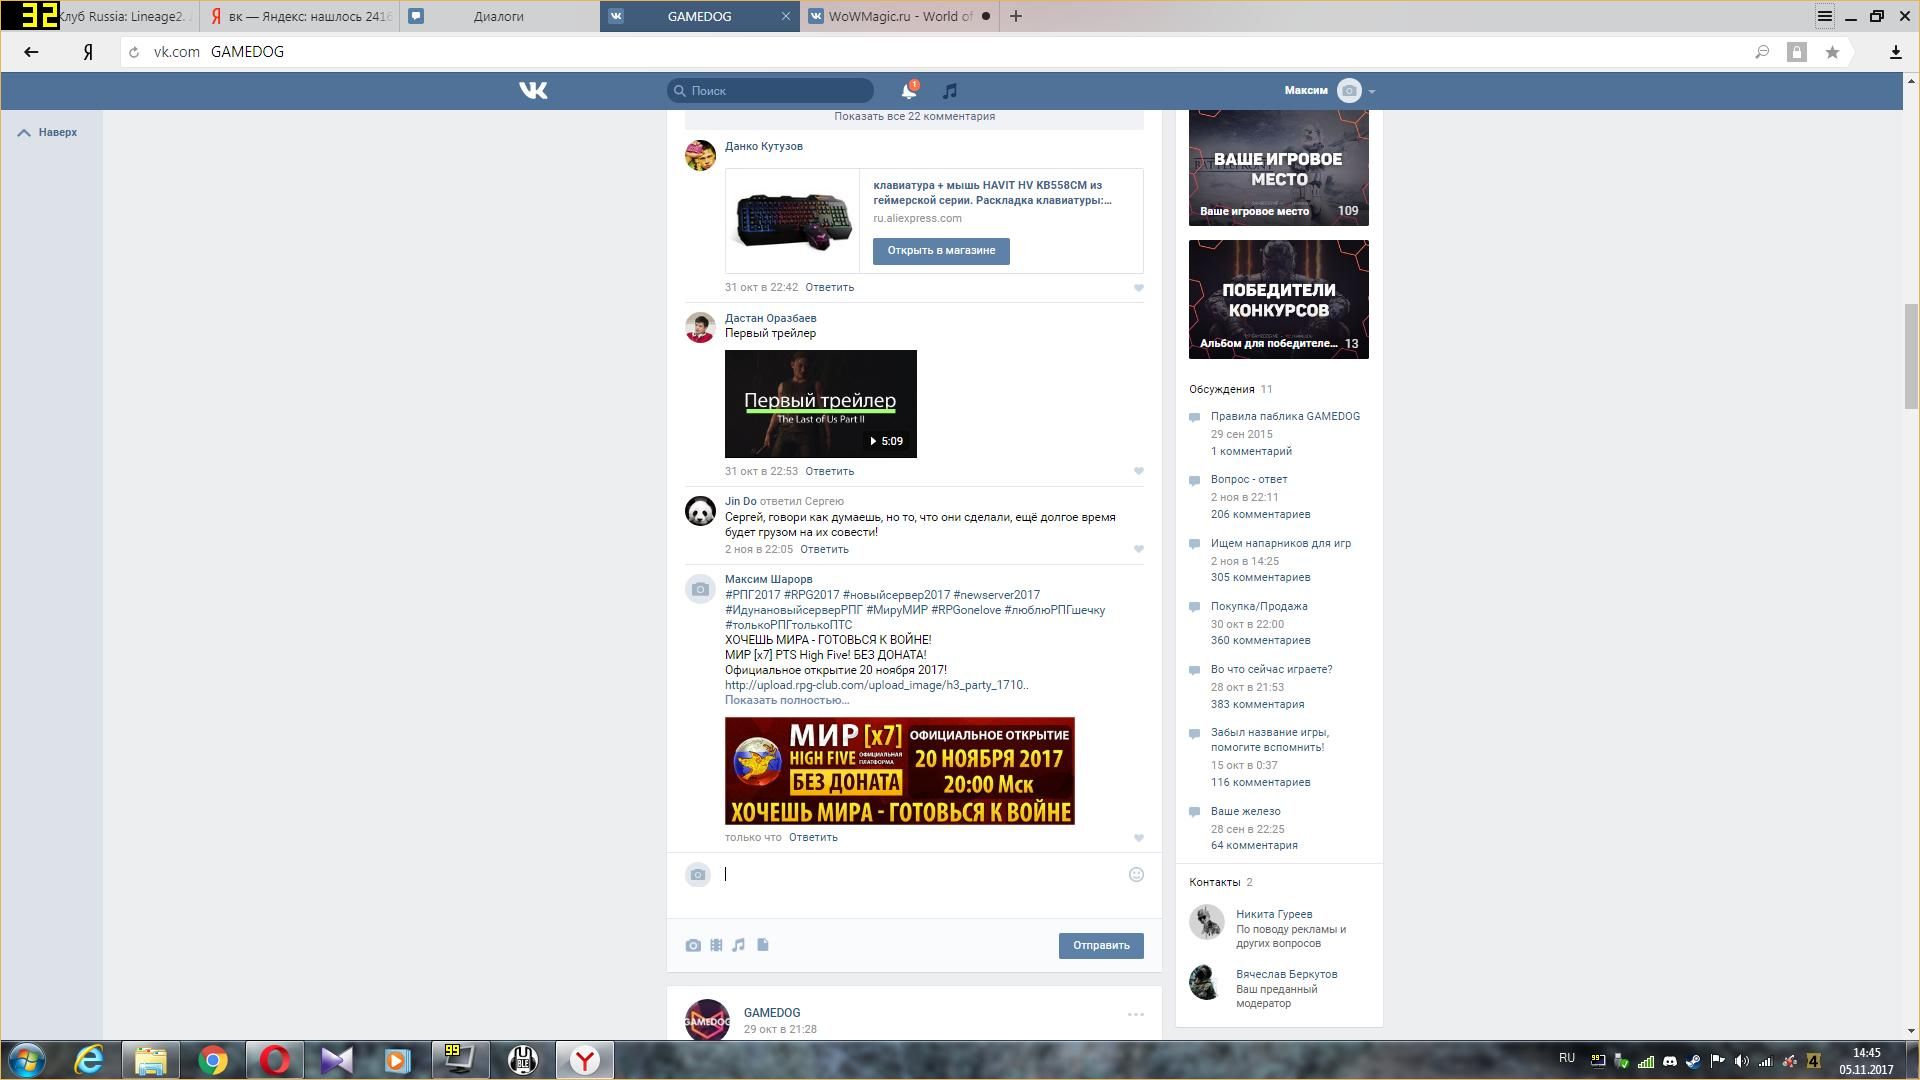This screenshot has height=1080, width=1920.
Task: Open Максим profile dropdown menu
Action: 1330,91
